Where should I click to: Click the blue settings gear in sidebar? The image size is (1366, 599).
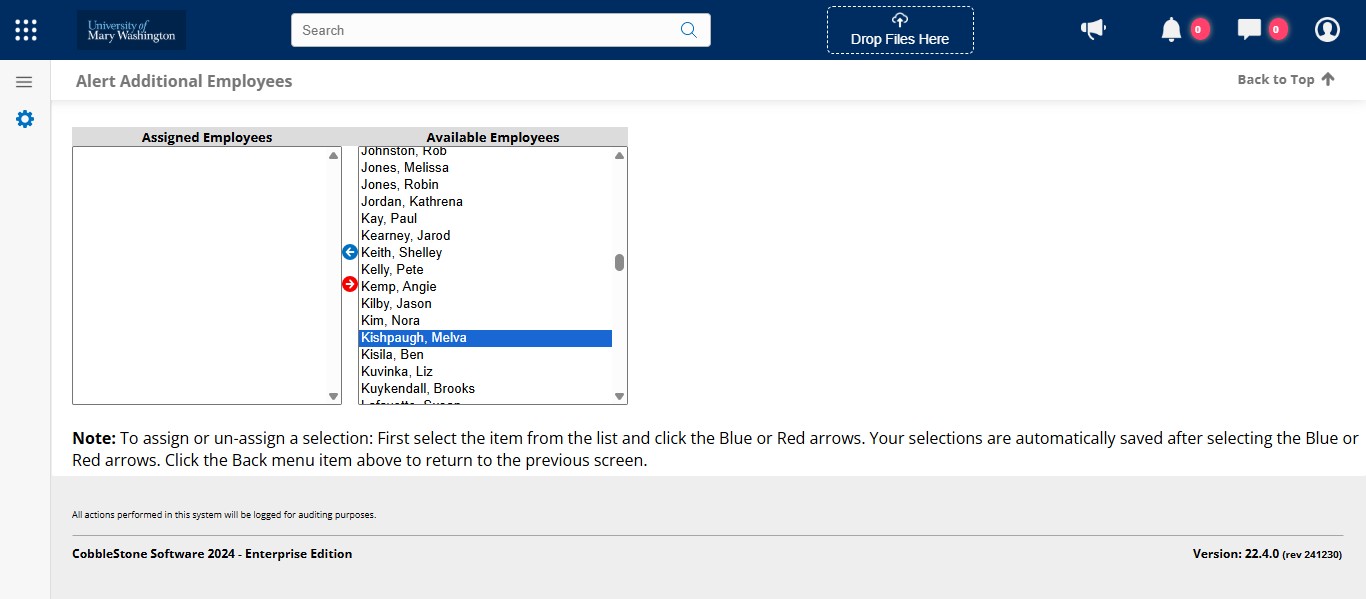coord(24,118)
